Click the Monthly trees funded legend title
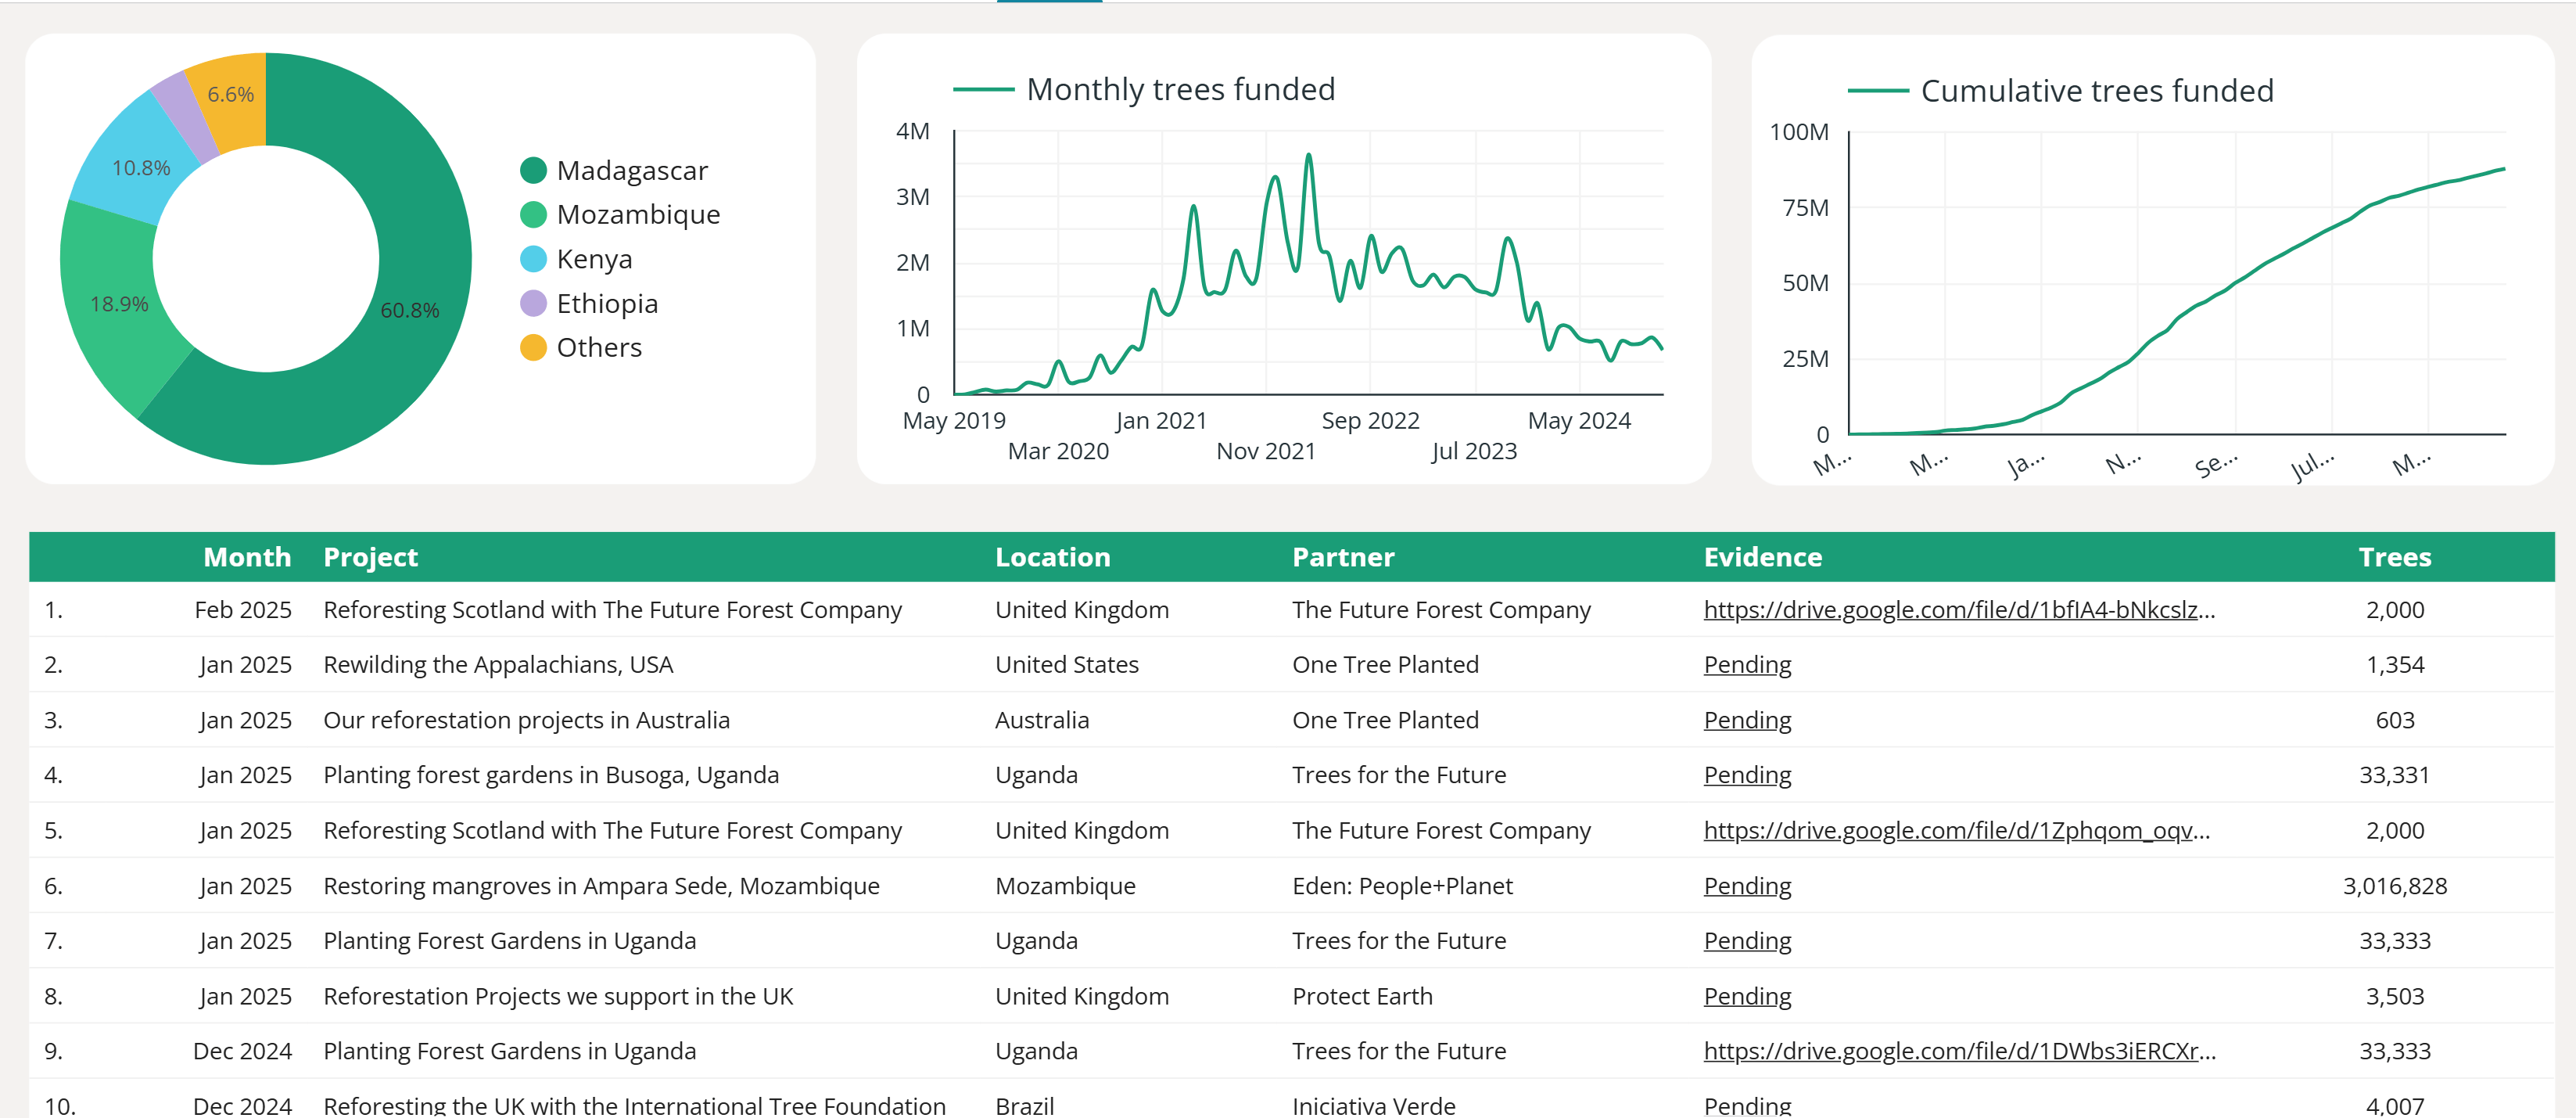Screen dimensions: 2576x1118 coord(1180,89)
